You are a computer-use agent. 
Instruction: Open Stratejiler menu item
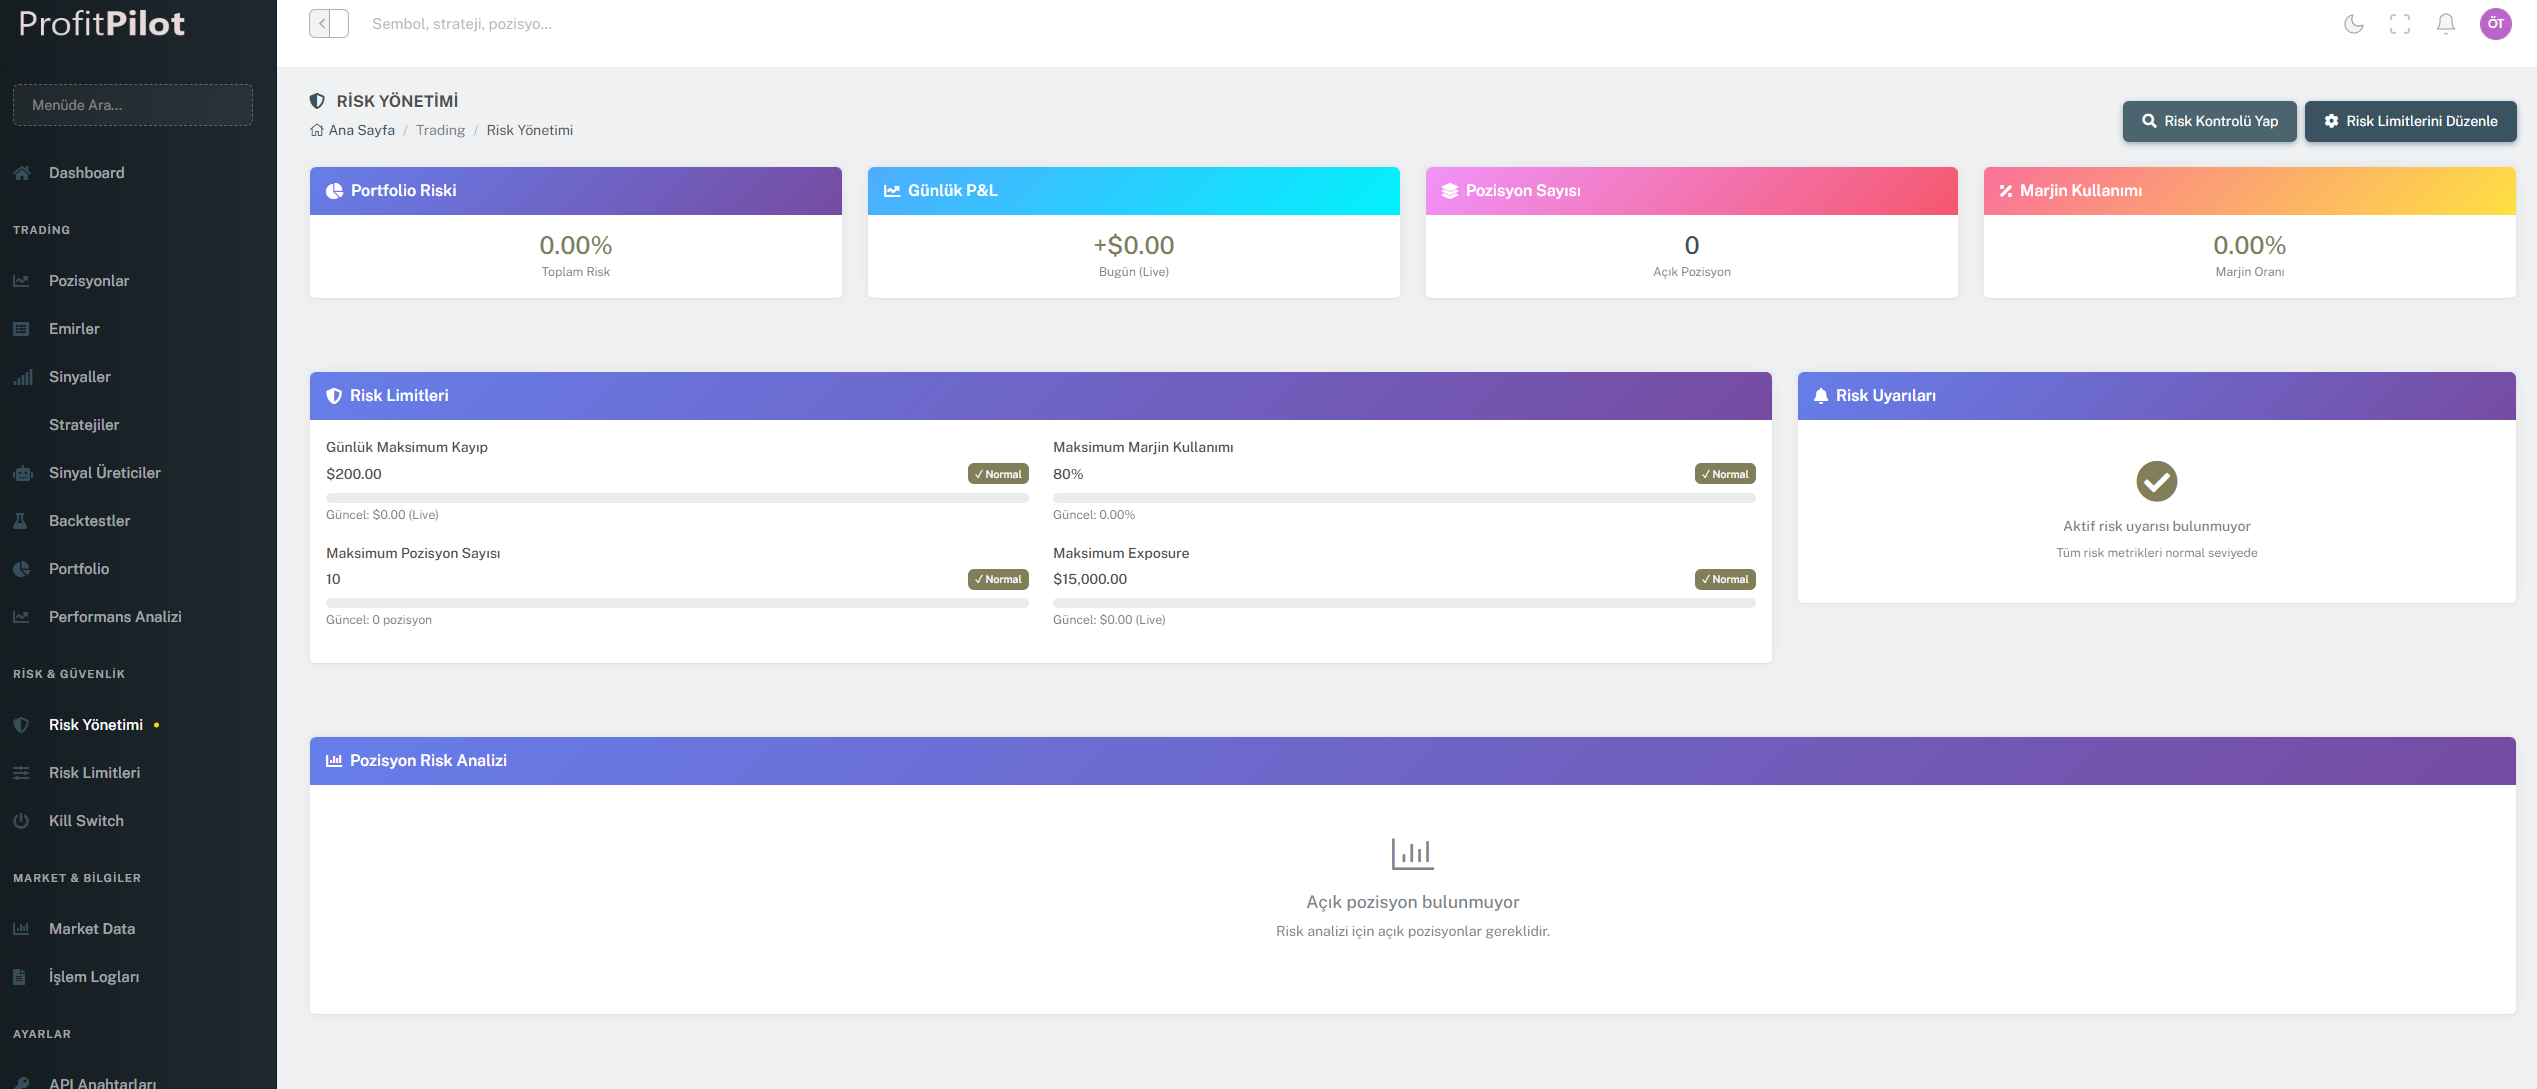[84, 425]
